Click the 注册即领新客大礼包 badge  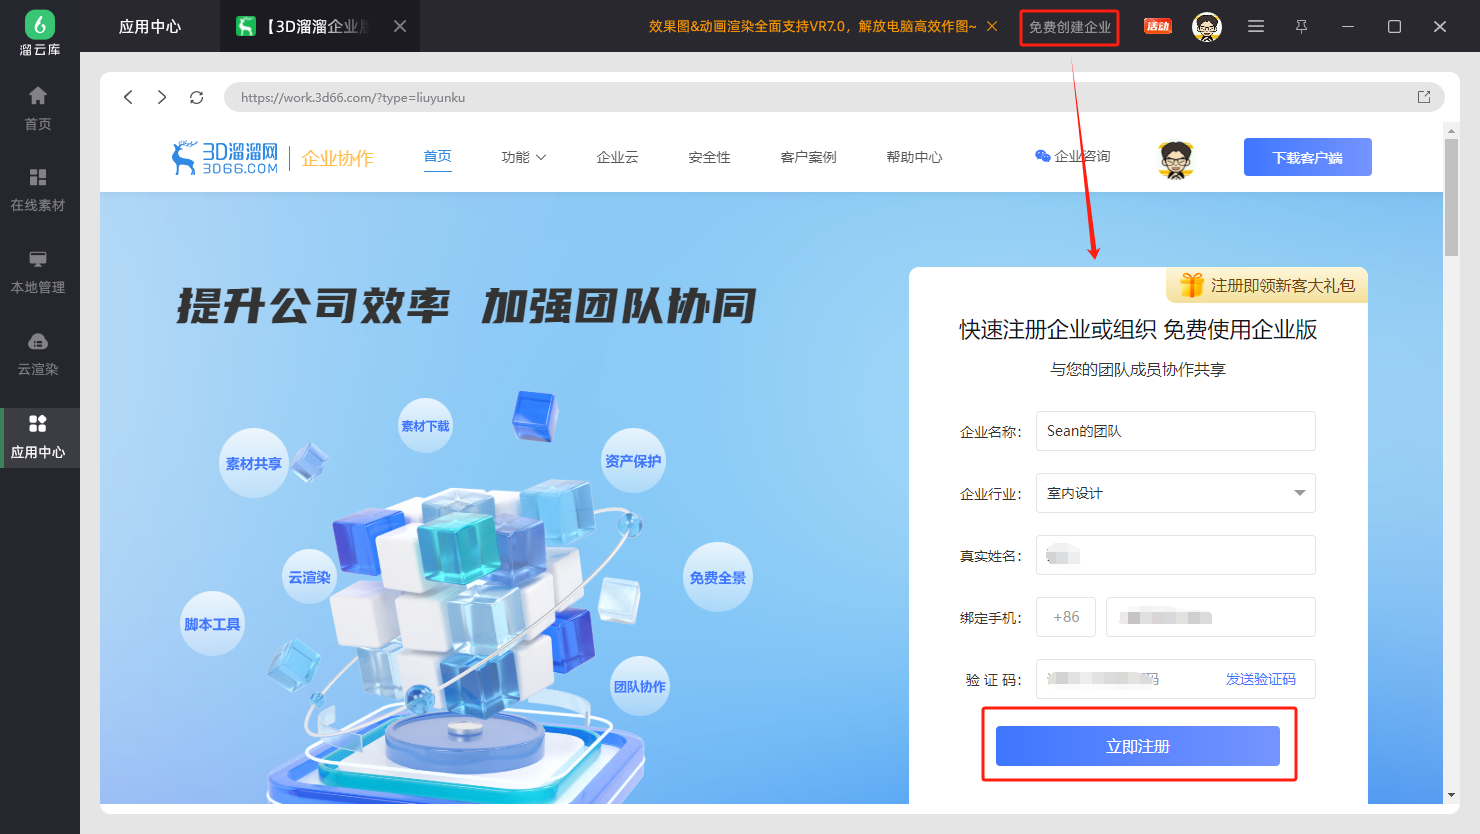pos(1267,285)
